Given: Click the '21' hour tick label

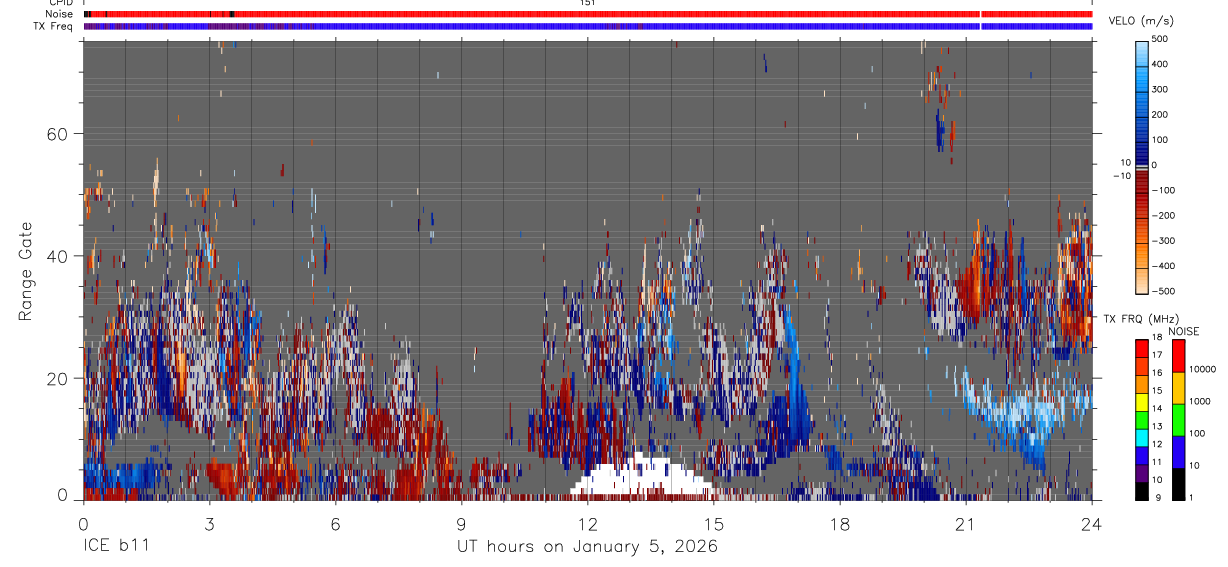Looking at the screenshot, I should tap(965, 523).
